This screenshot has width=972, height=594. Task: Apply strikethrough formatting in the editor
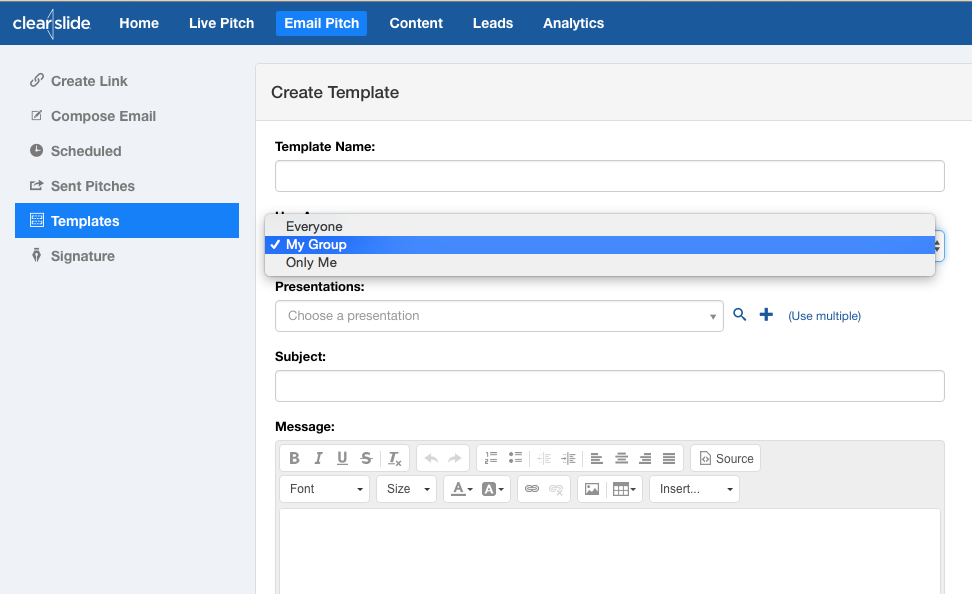[366, 458]
